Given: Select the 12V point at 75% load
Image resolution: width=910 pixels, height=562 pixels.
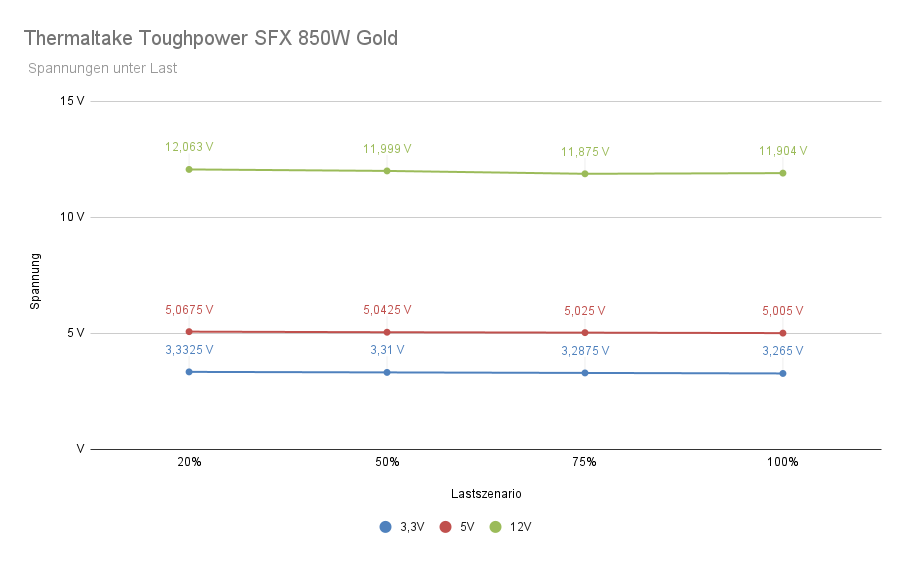Looking at the screenshot, I should (x=585, y=174).
